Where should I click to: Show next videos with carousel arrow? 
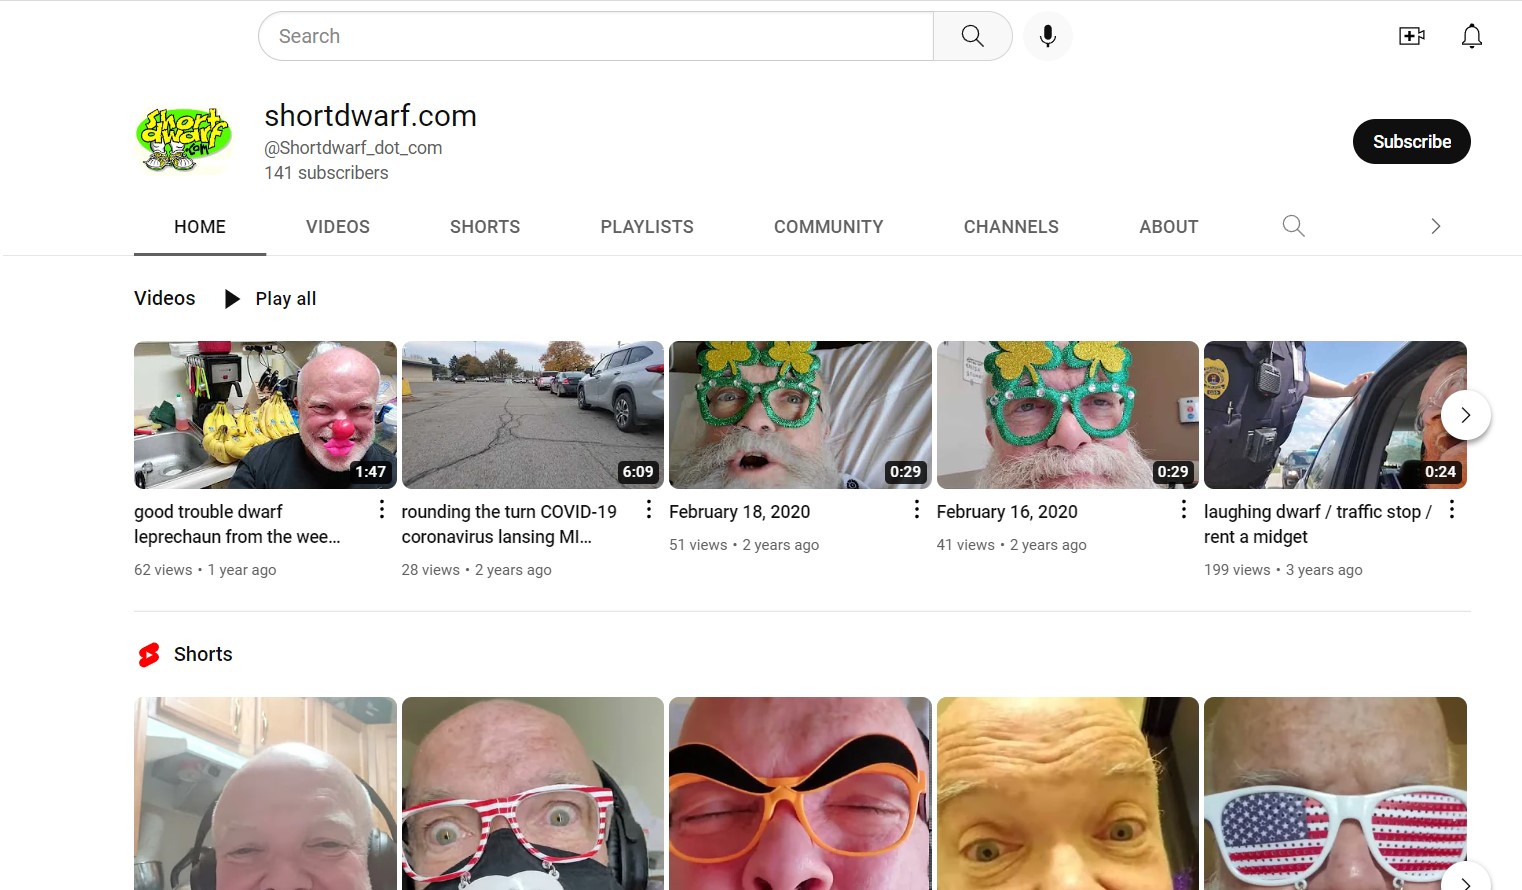[x=1465, y=415]
